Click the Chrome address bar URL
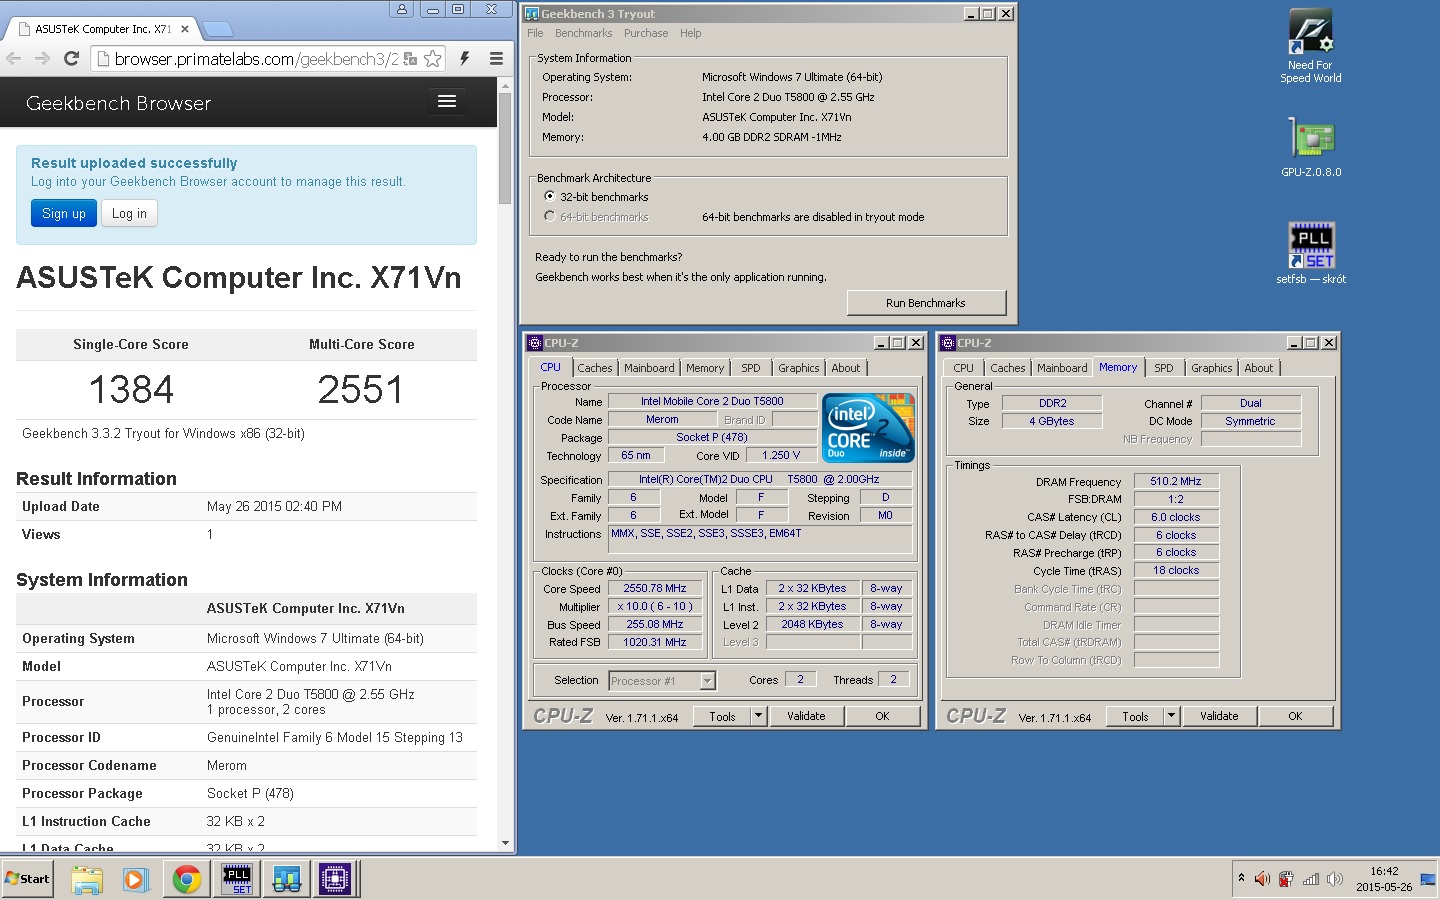 click(x=256, y=59)
